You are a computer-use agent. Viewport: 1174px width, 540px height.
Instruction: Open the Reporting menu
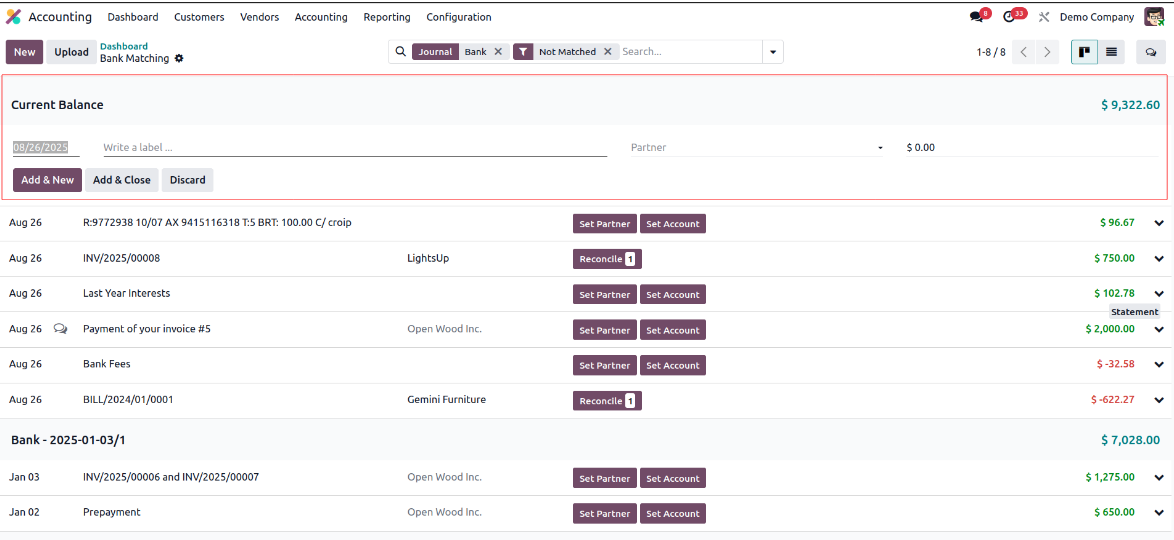386,17
